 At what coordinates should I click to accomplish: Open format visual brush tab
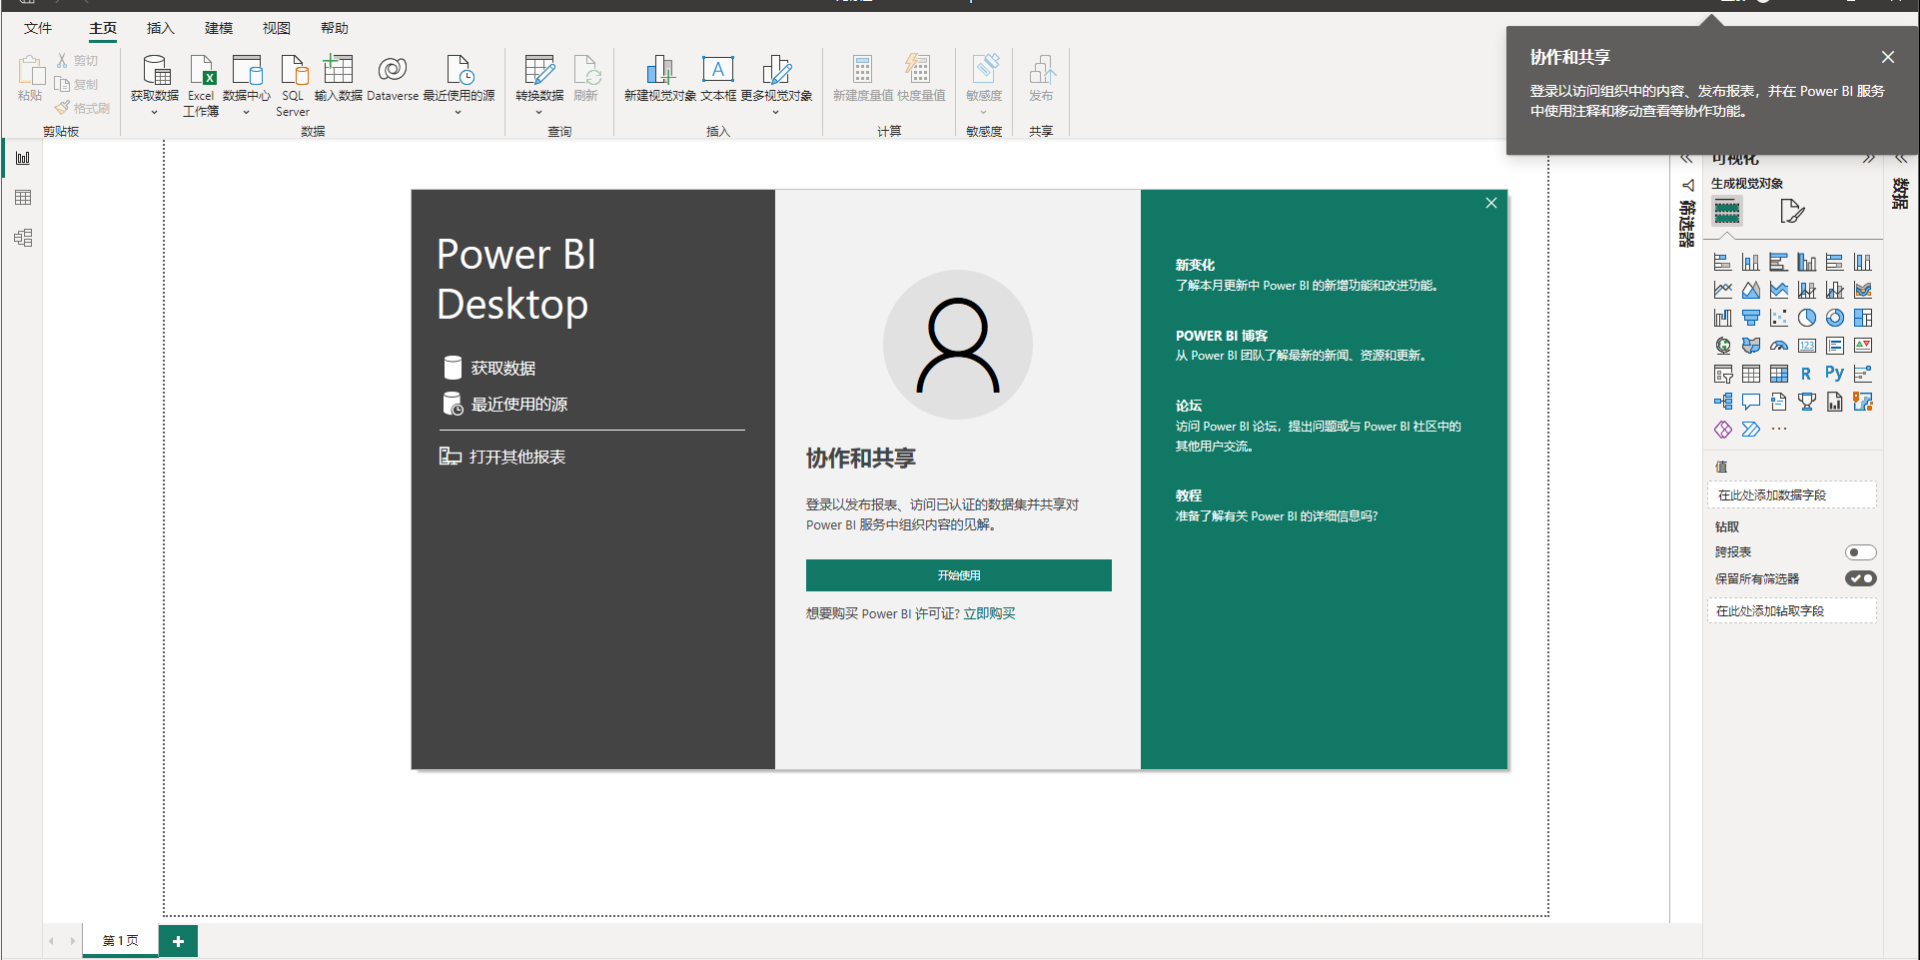tap(1791, 211)
